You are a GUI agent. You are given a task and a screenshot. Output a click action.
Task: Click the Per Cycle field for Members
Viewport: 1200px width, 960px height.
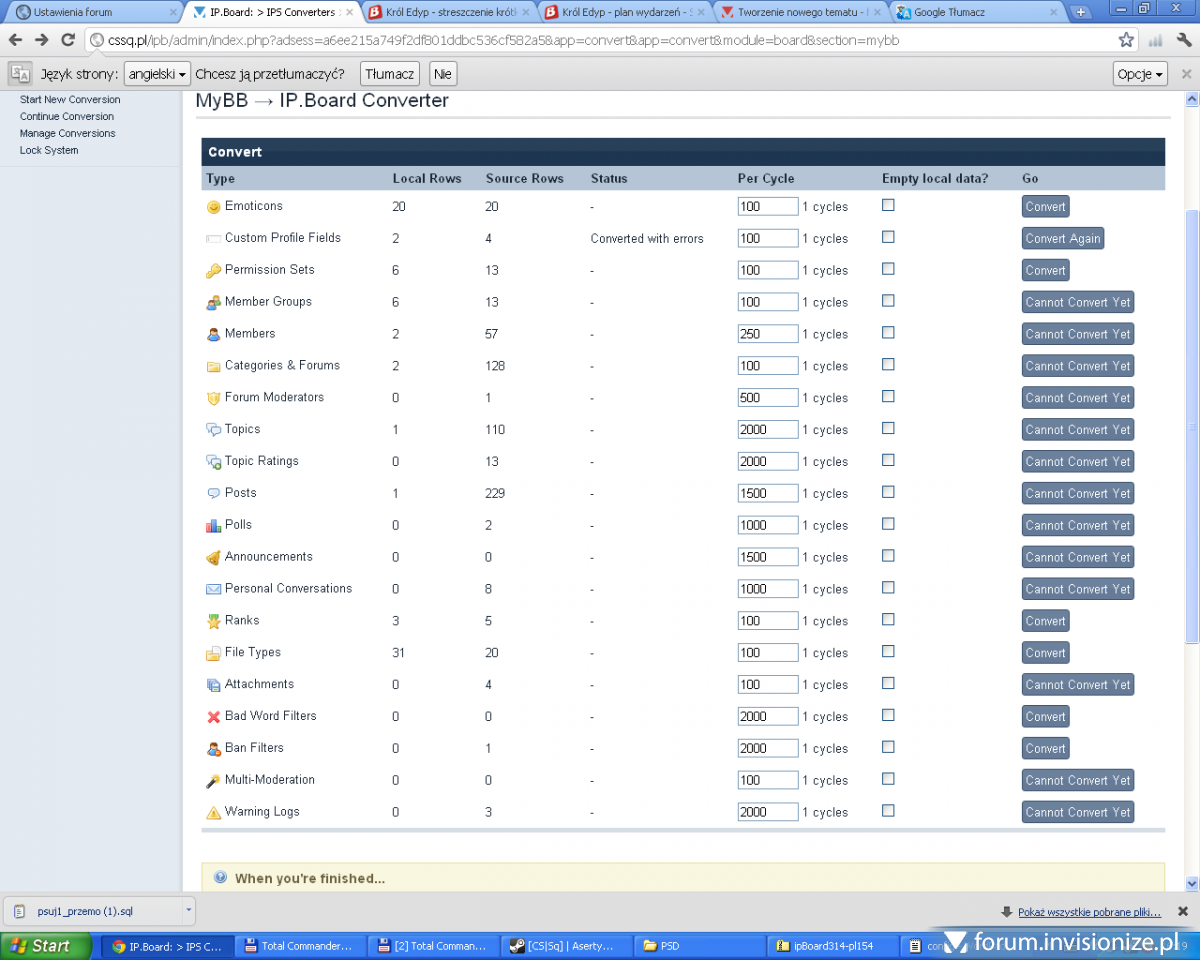point(767,334)
